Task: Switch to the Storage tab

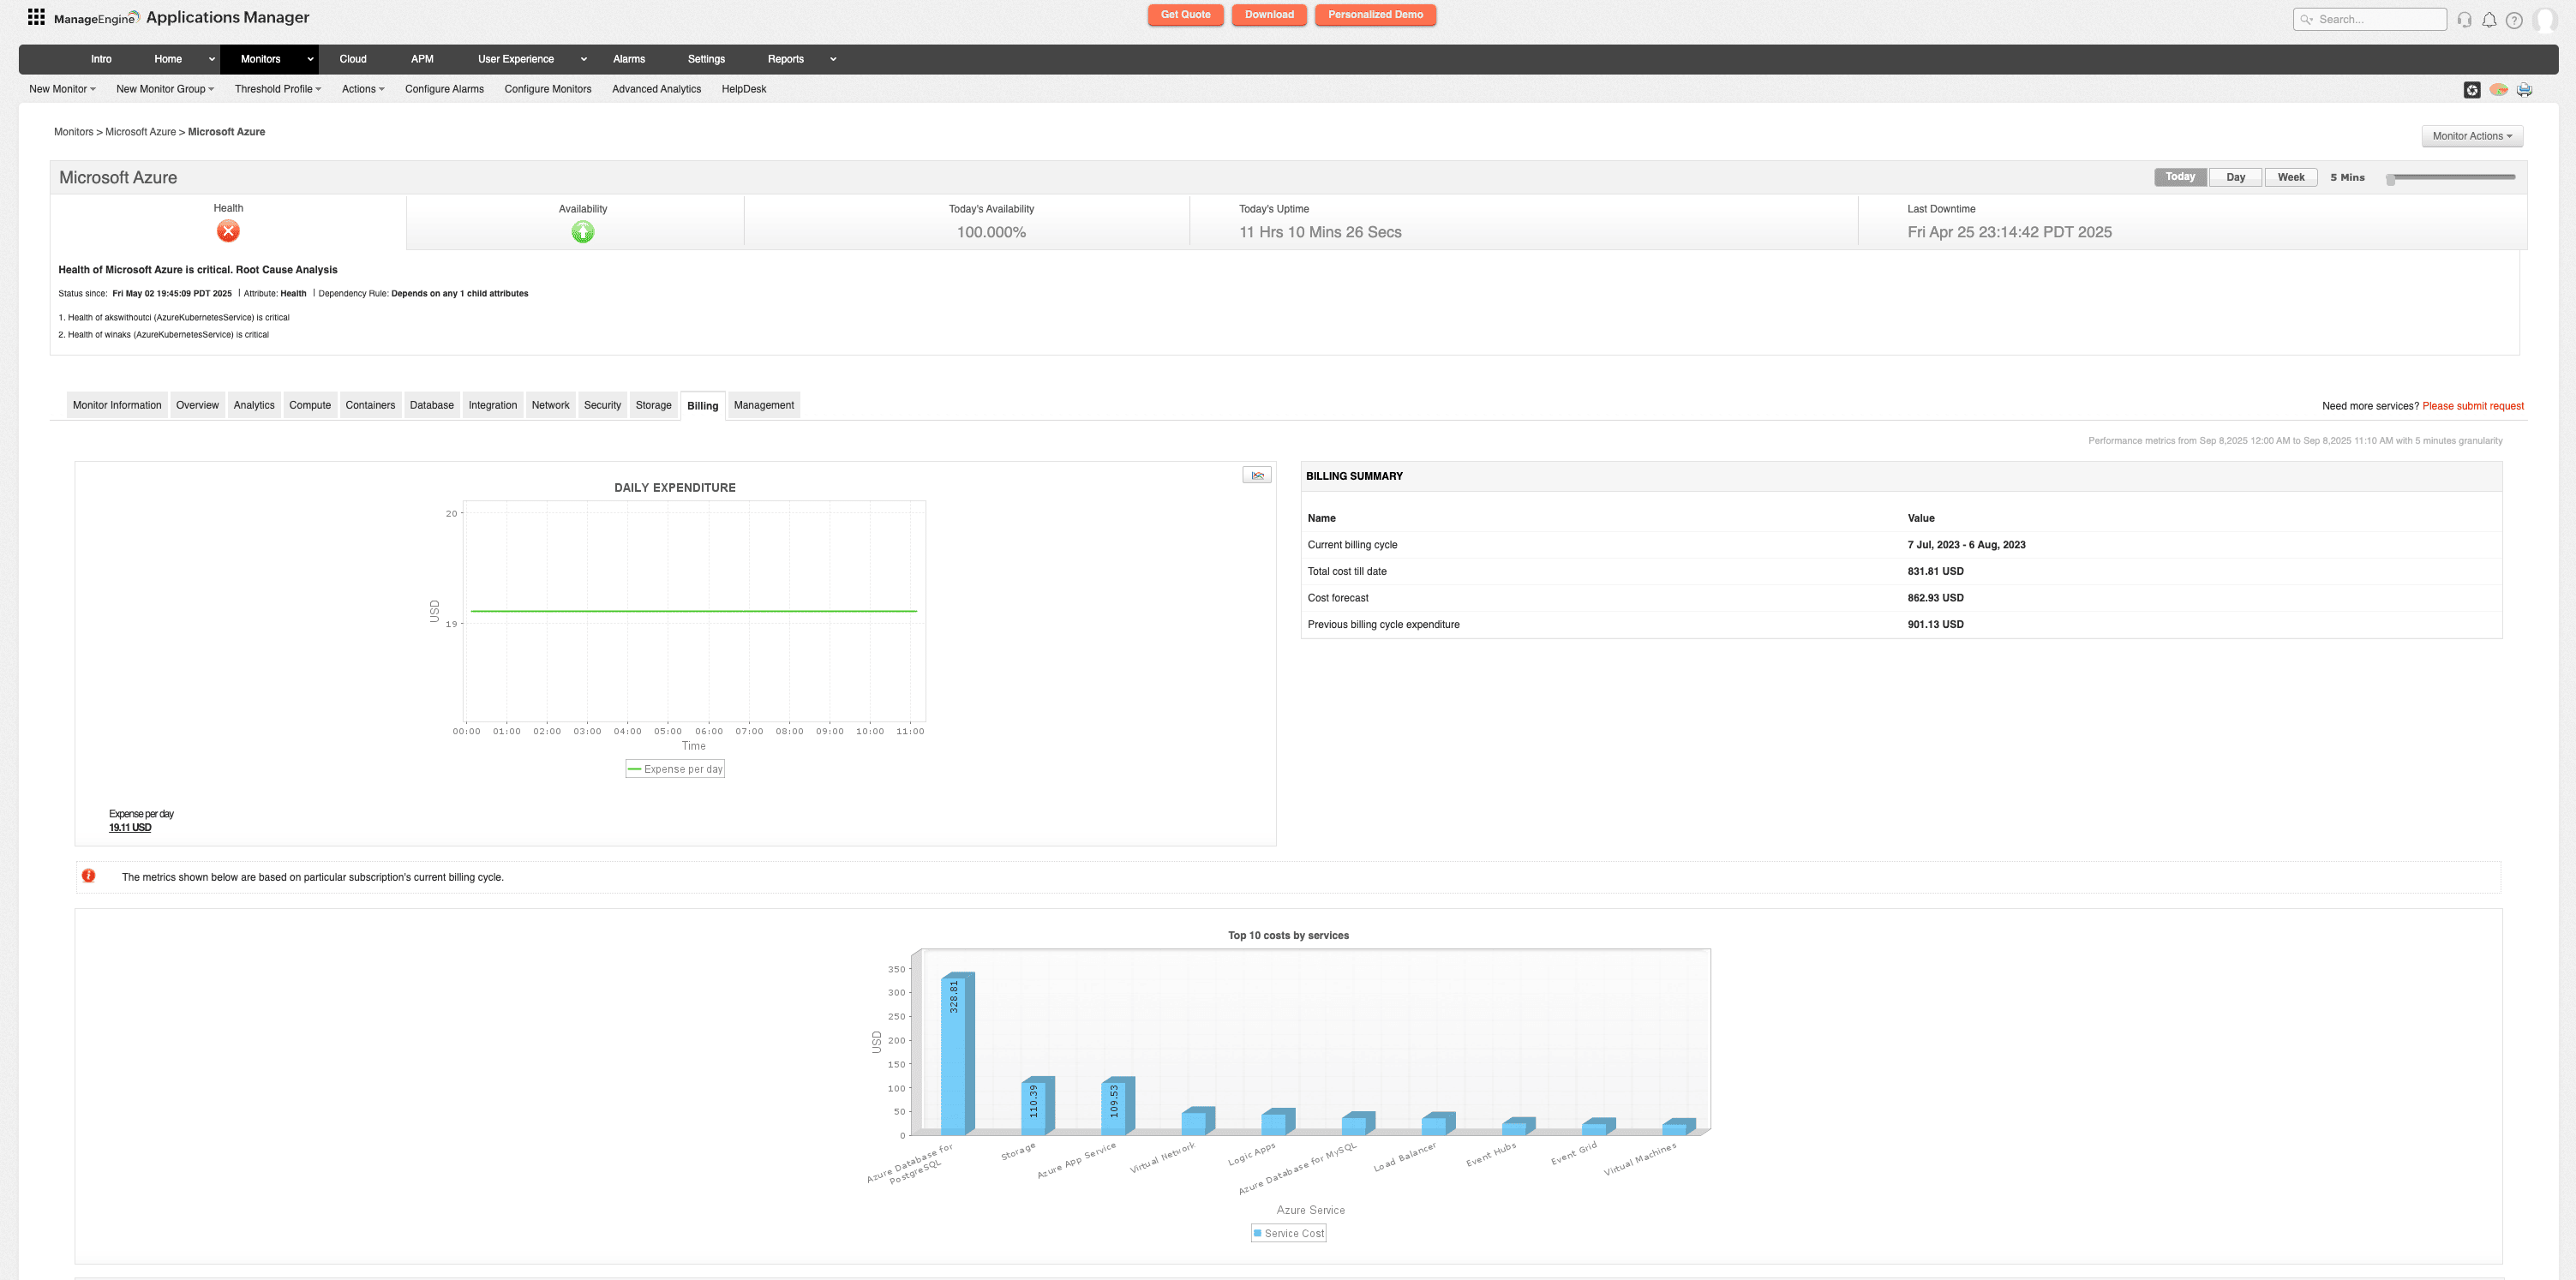Action: 654,405
